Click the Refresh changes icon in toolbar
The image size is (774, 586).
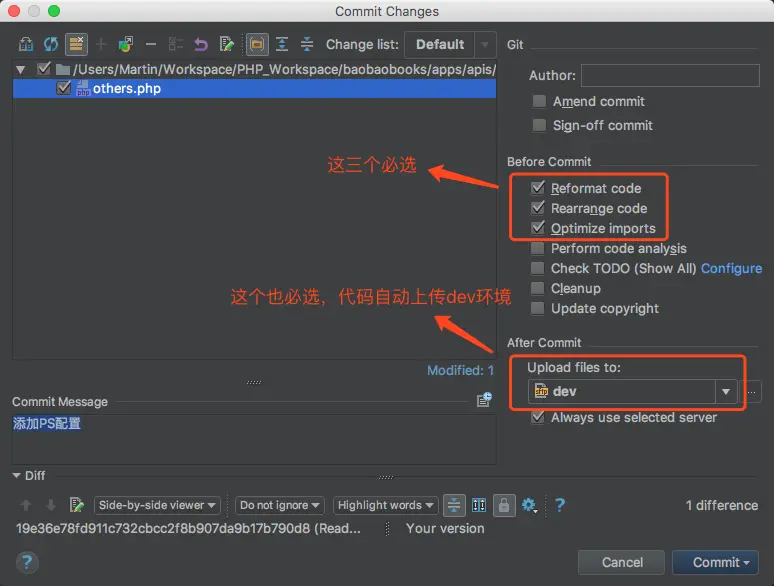tap(51, 44)
